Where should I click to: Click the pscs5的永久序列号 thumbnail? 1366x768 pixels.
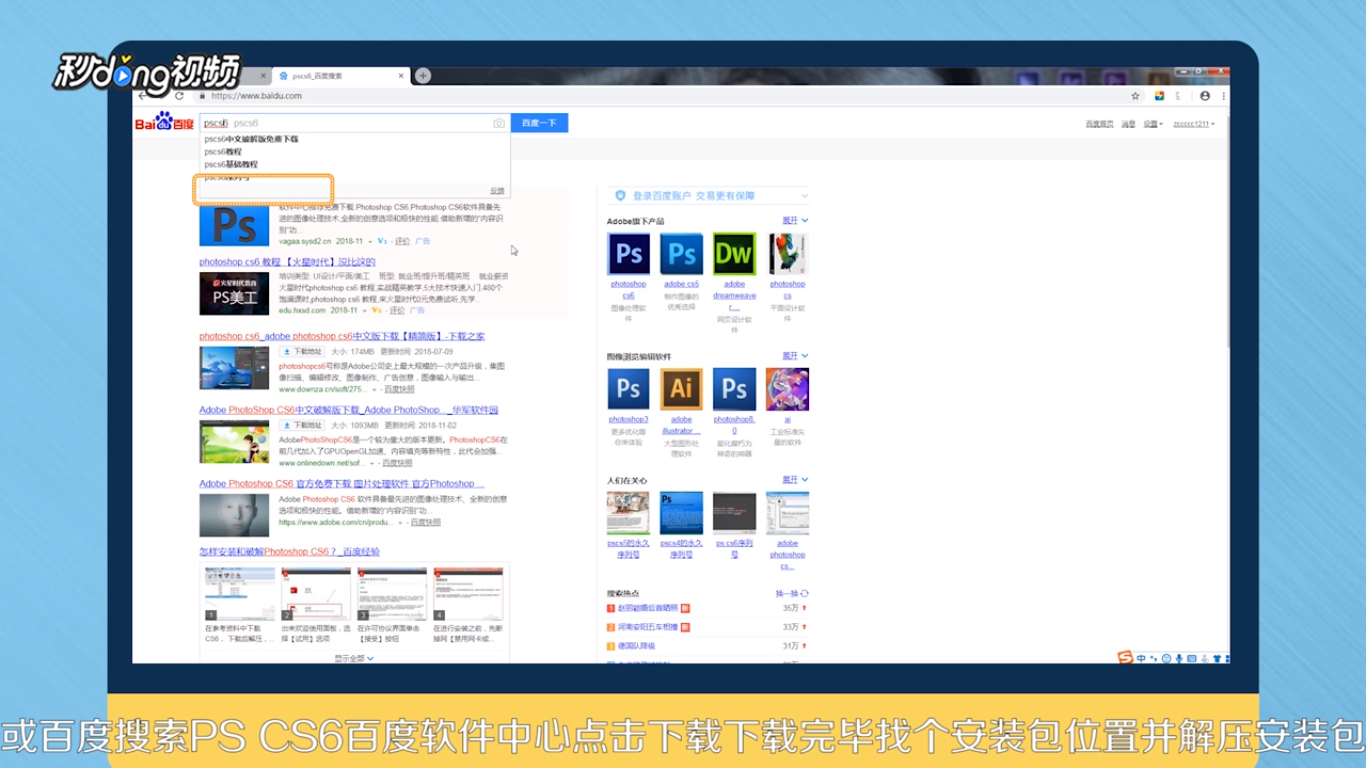pyautogui.click(x=628, y=513)
